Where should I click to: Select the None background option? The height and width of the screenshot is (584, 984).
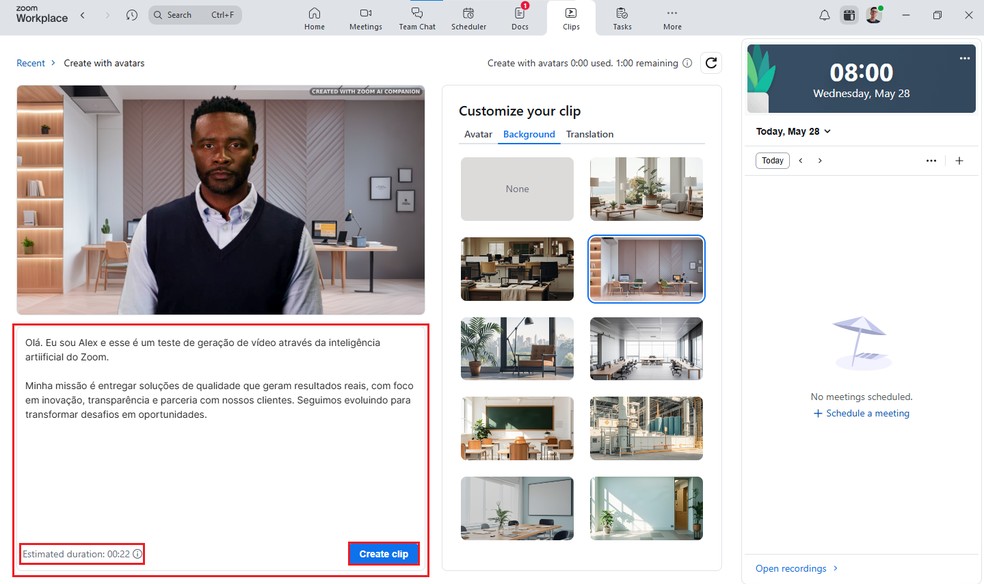(x=517, y=189)
